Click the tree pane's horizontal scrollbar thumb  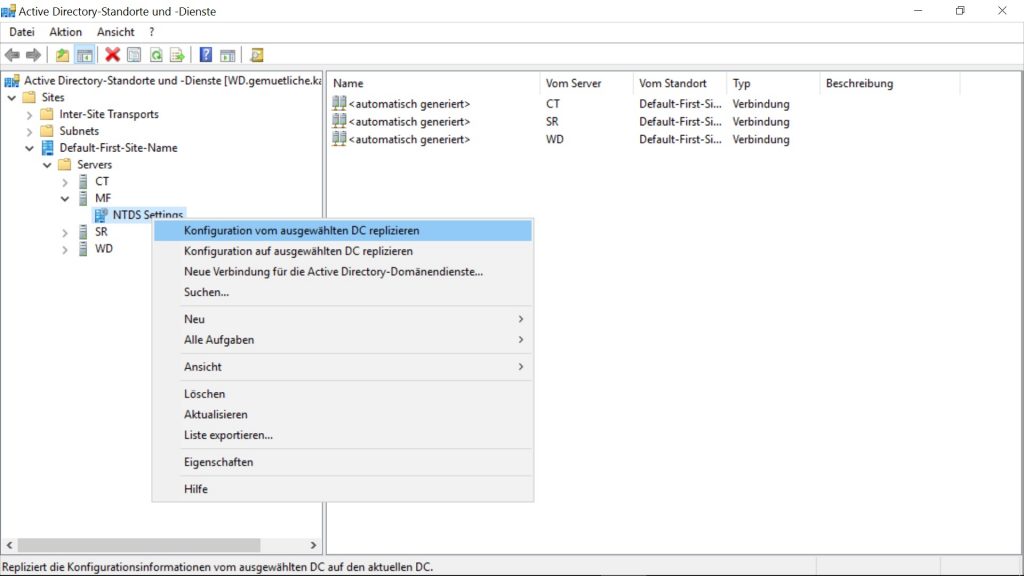point(139,545)
